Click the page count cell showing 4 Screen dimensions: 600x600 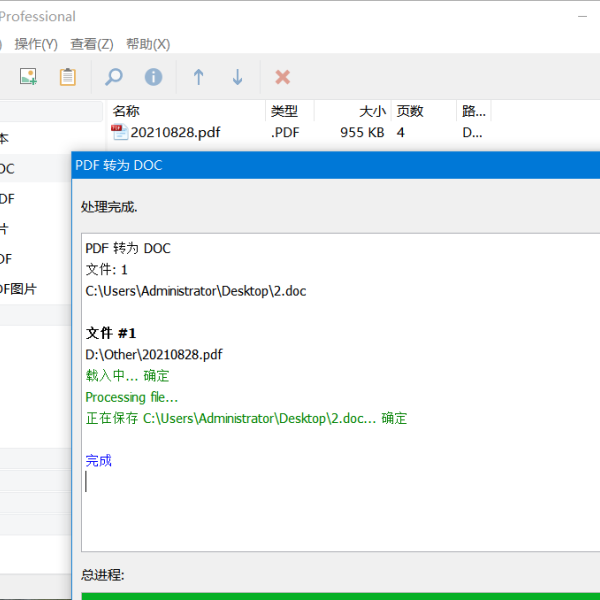[400, 132]
